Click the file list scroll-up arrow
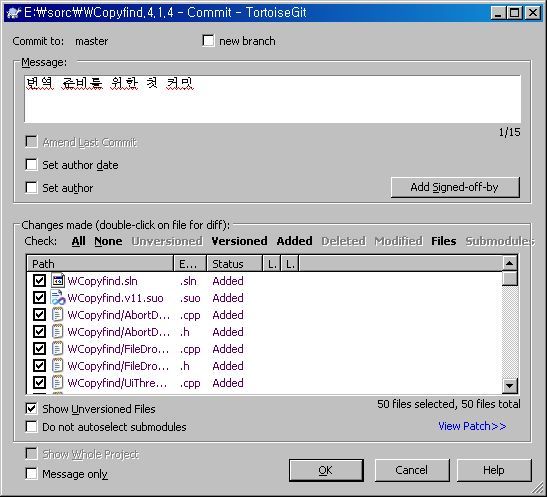547x497 pixels. point(510,263)
